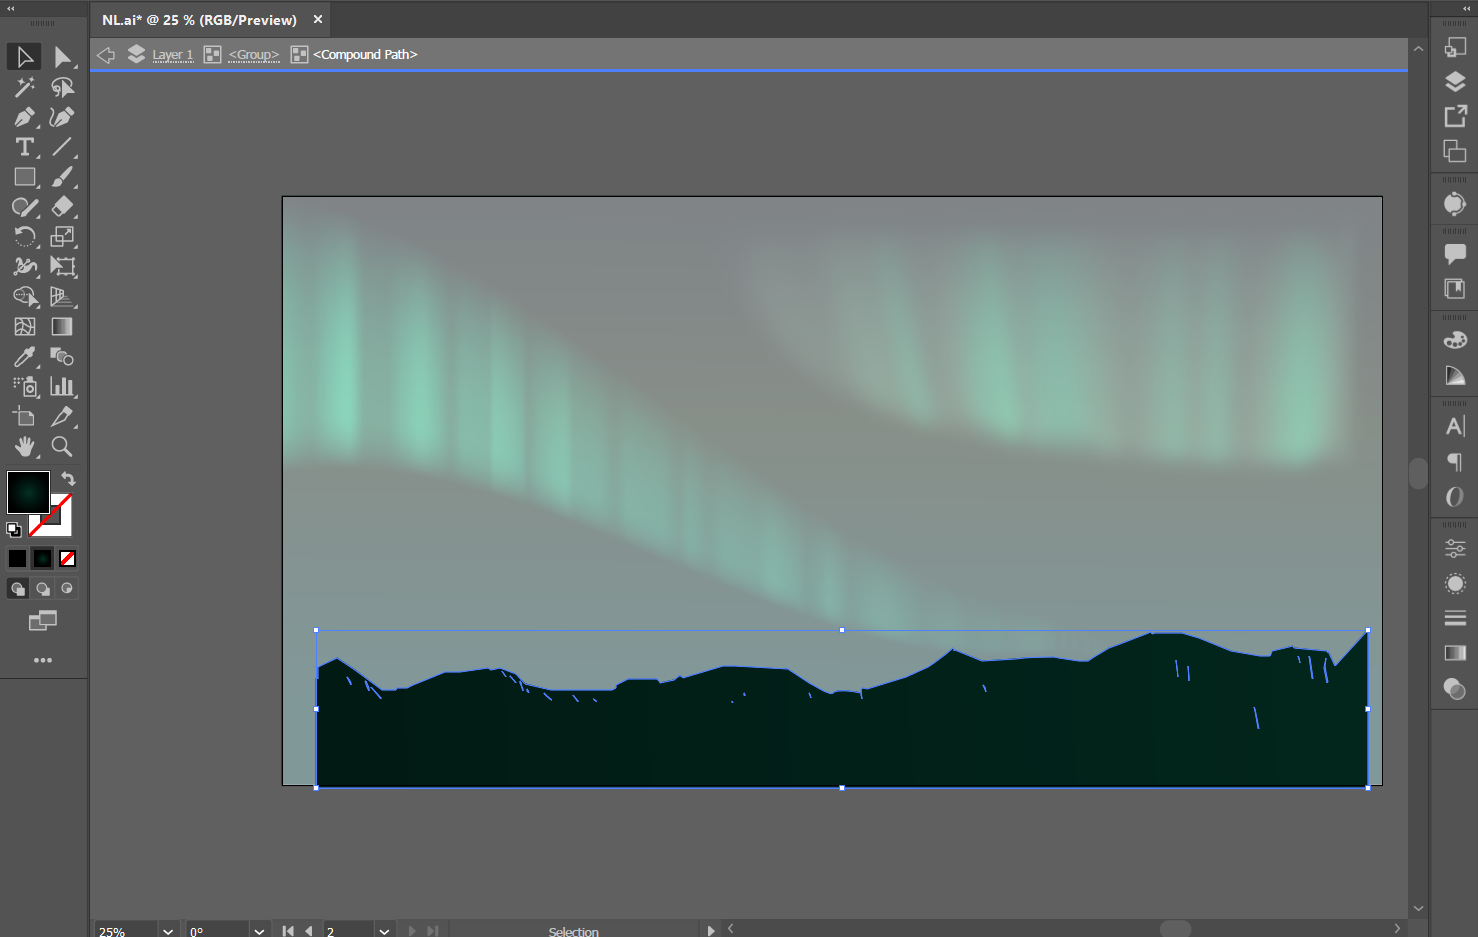Select the Gradient tool
Screen dimensions: 1478x937
point(62,327)
